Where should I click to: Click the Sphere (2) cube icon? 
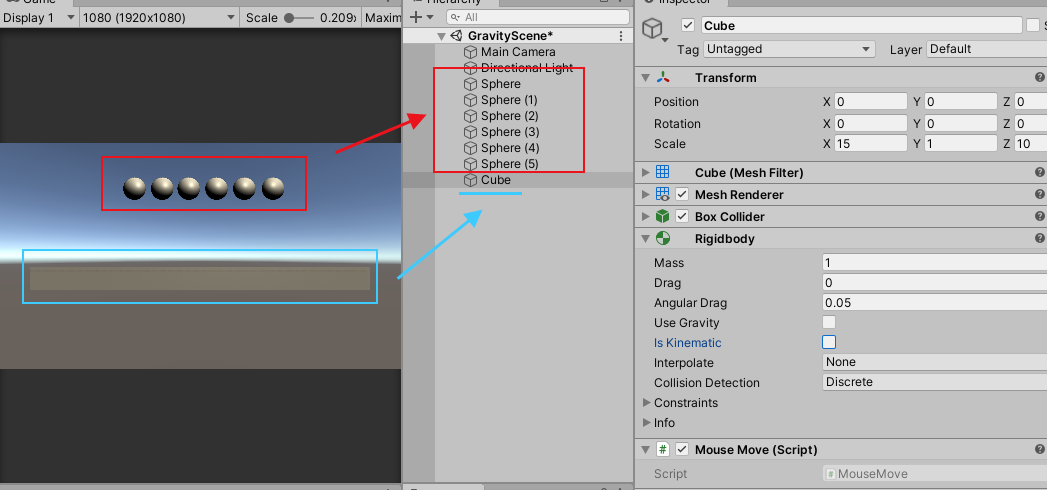click(x=470, y=116)
